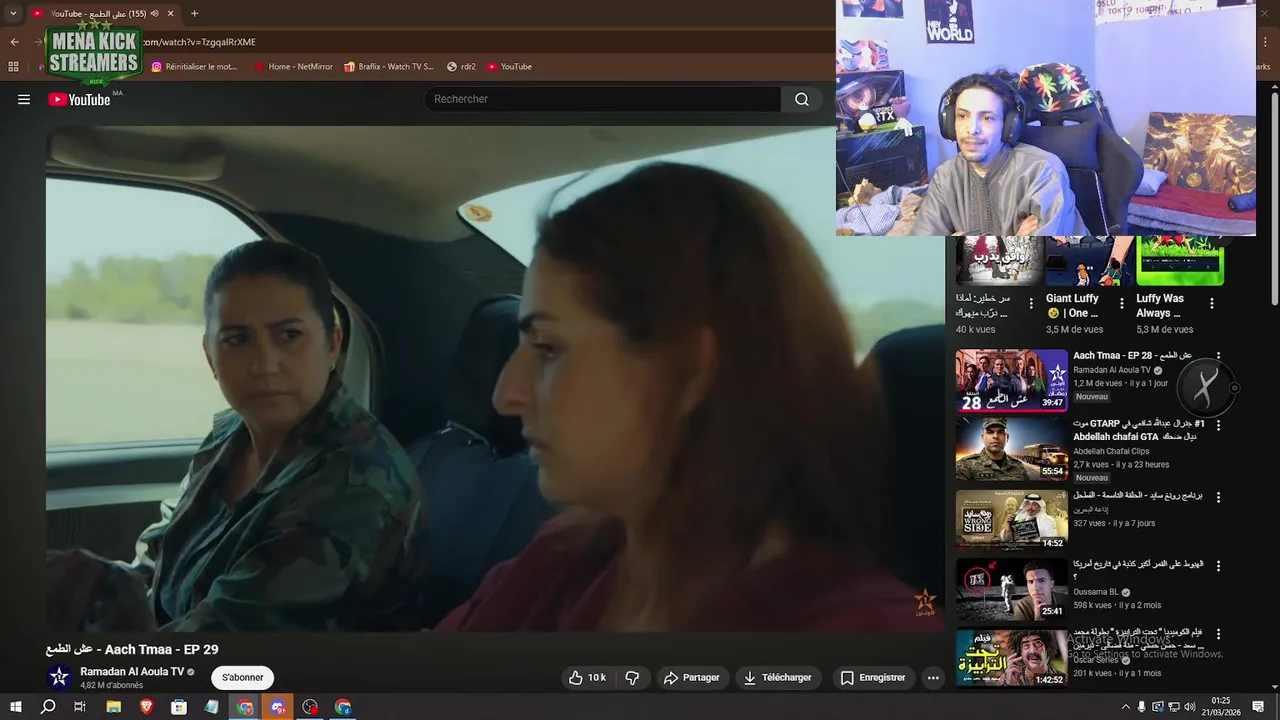Open options menu for 327 vues video

pos(1218,497)
